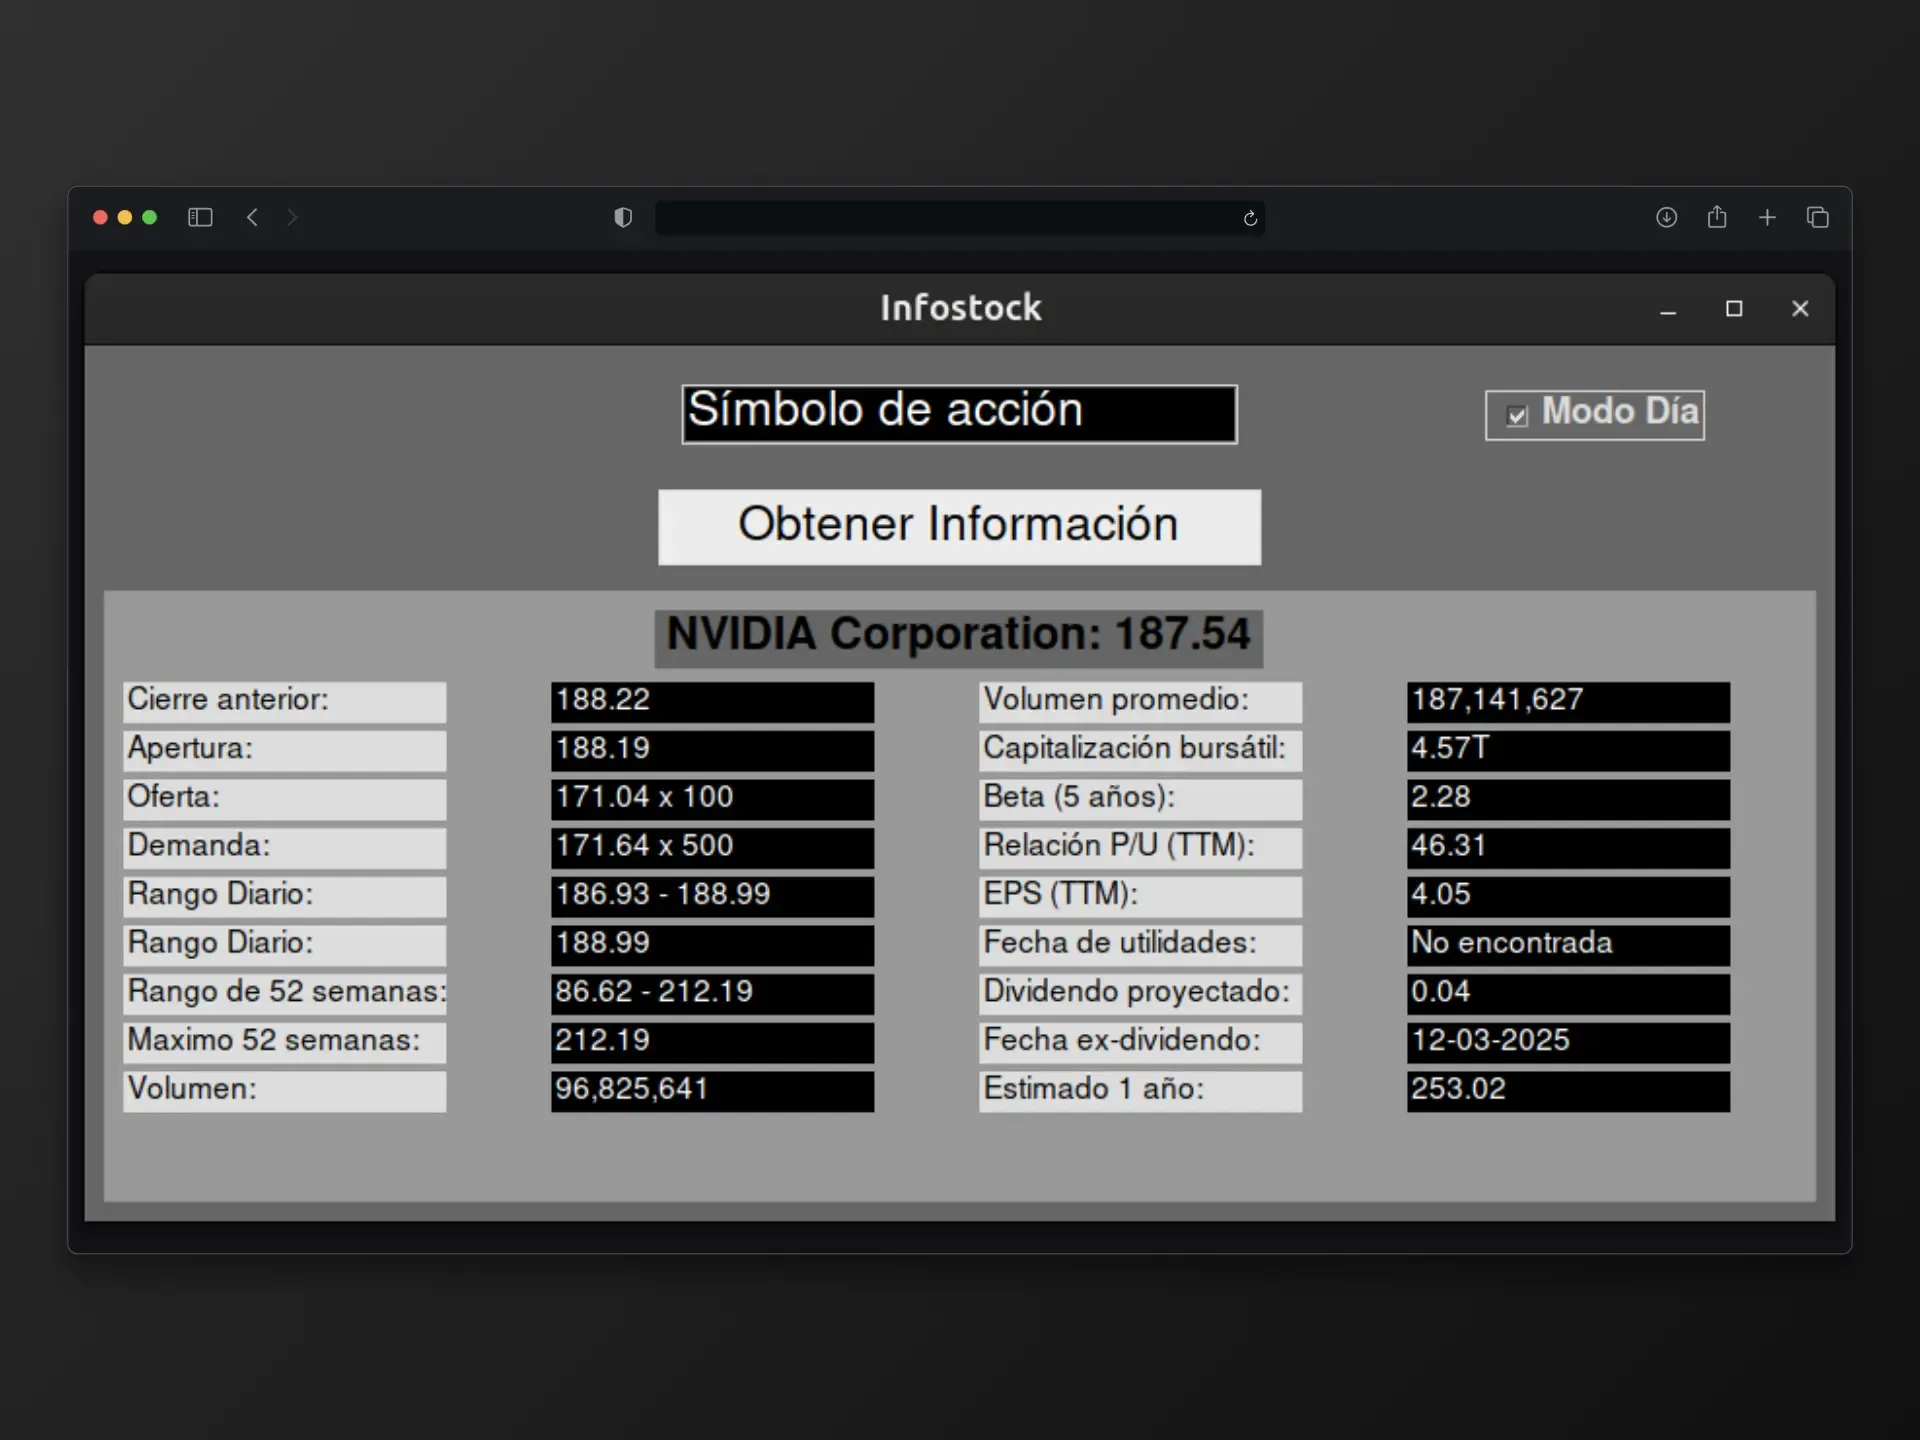The width and height of the screenshot is (1920, 1440).
Task: Click the Fecha ex-dividendo label
Action: pyautogui.click(x=1141, y=1043)
